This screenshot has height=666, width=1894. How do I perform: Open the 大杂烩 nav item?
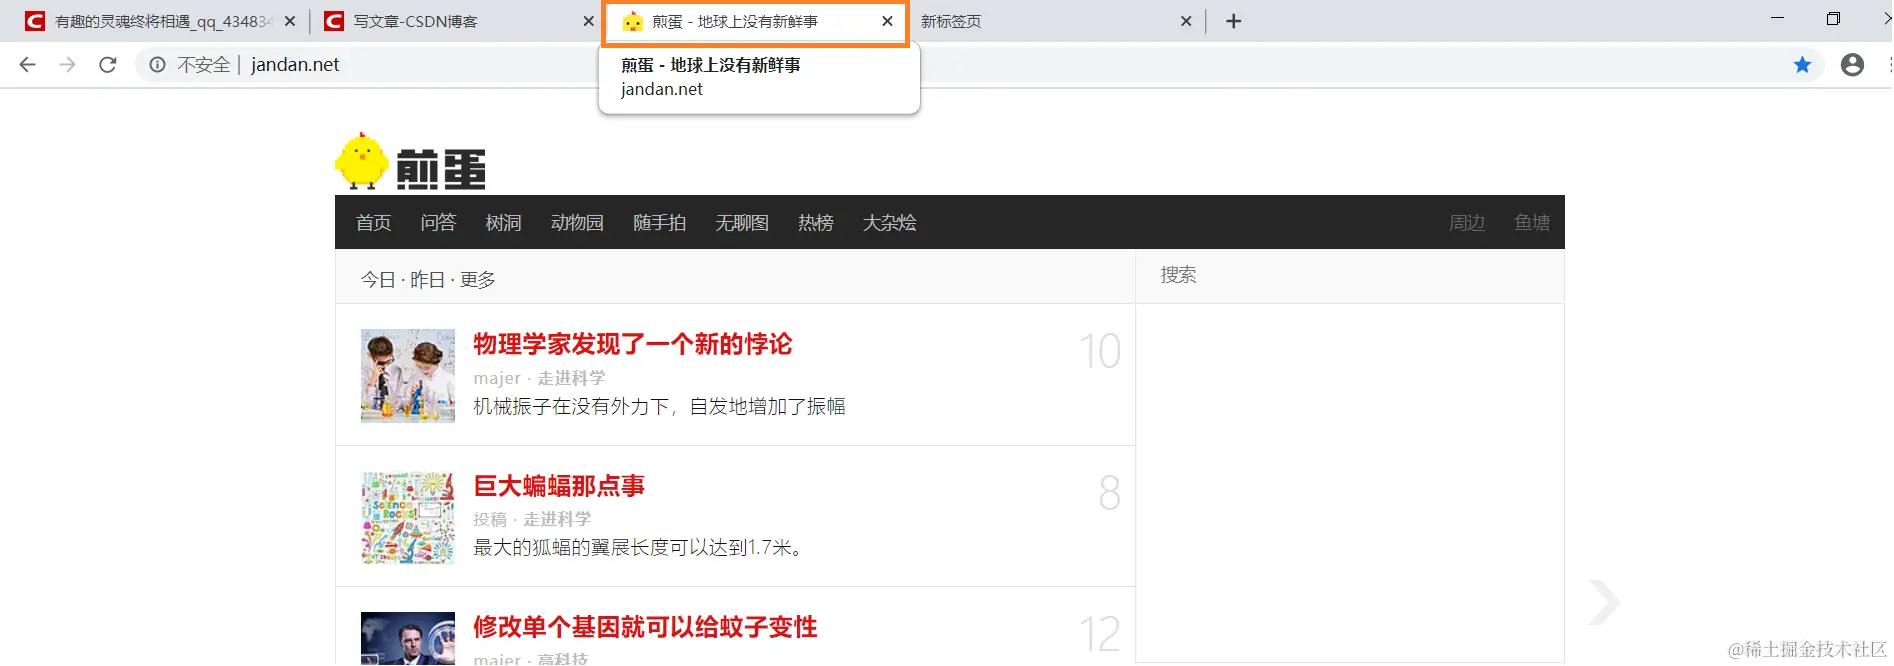coord(889,222)
